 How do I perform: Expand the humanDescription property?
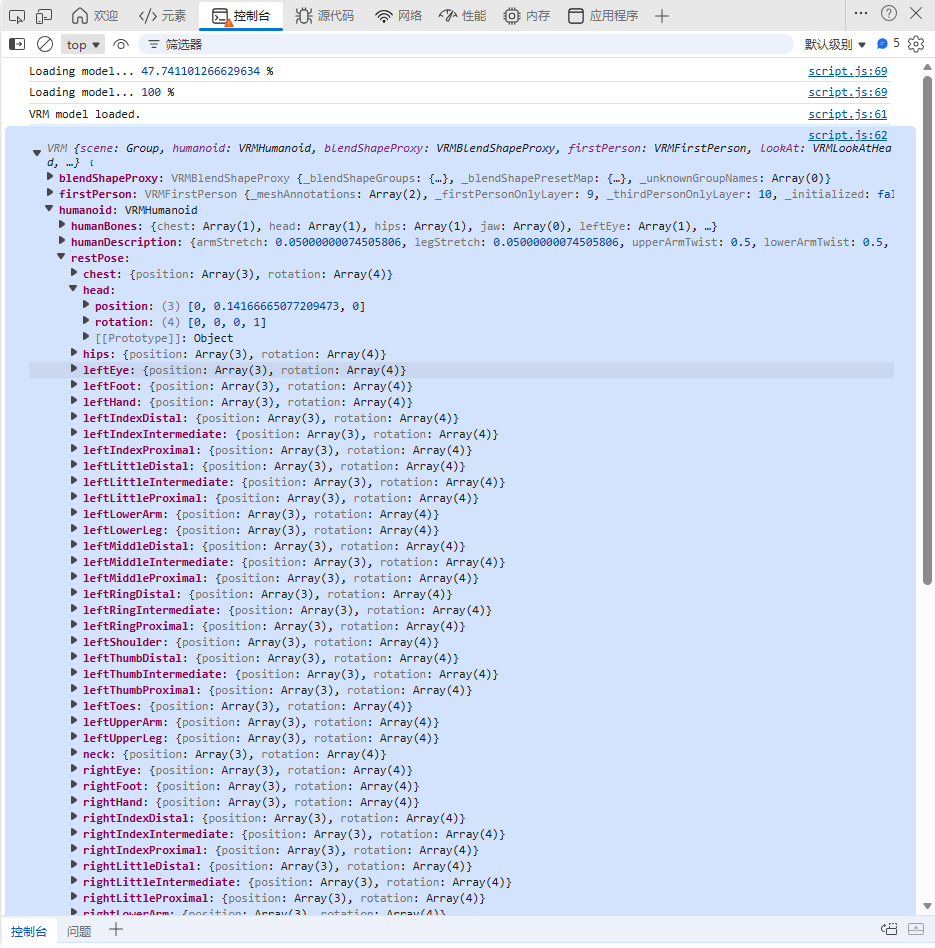coord(62,240)
